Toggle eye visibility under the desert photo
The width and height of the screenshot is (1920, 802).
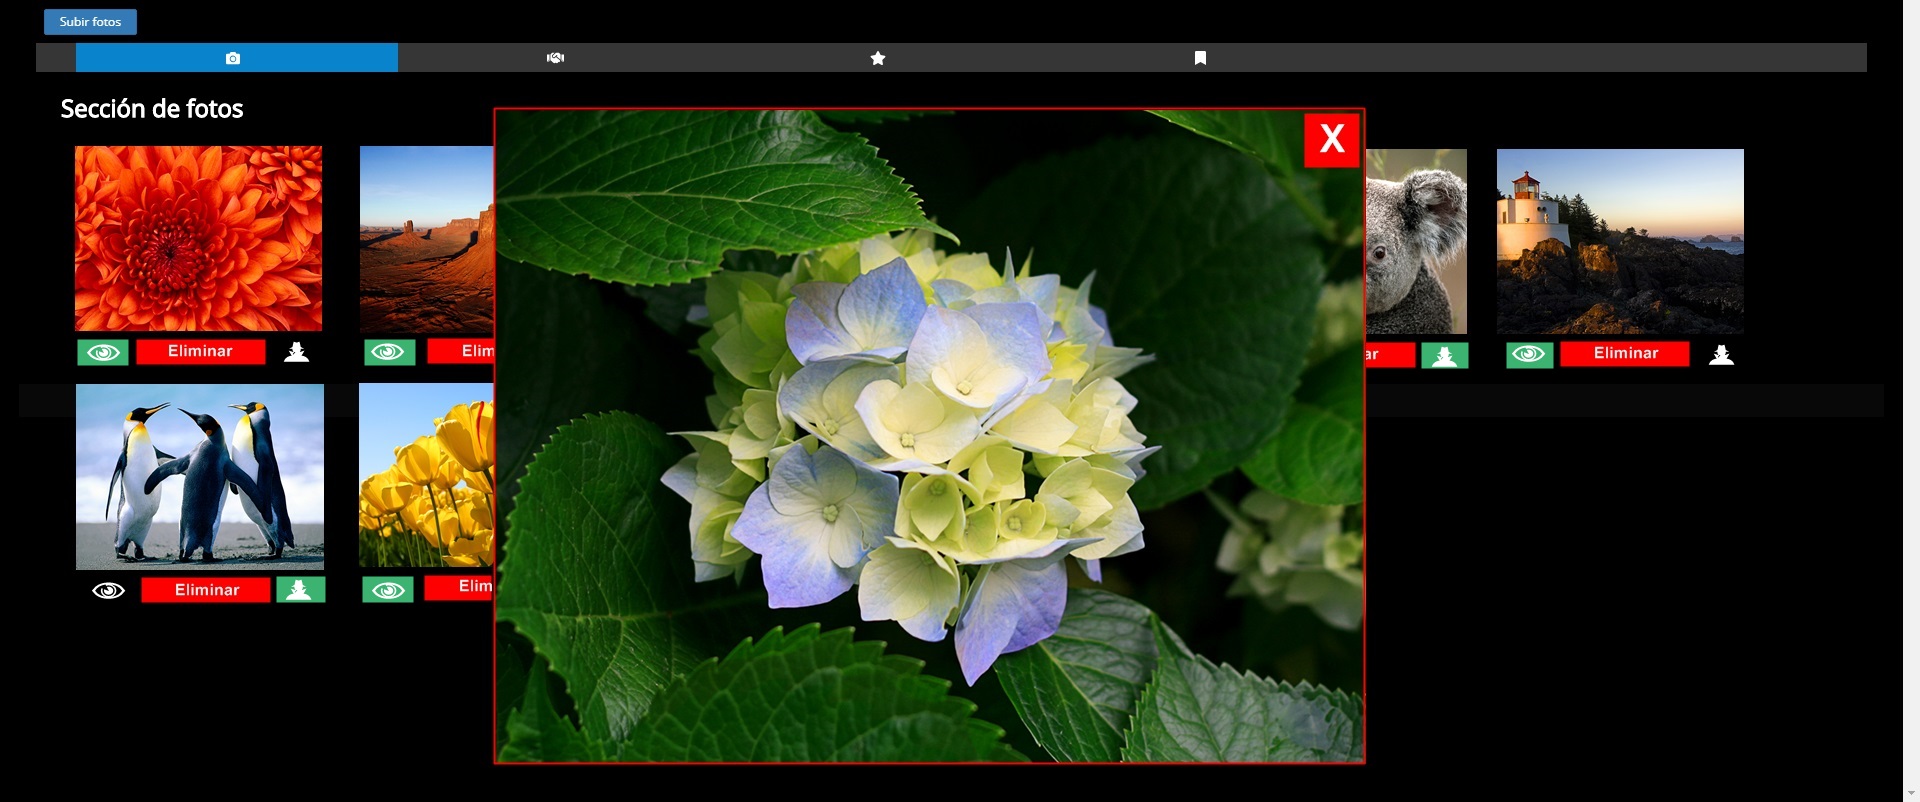(389, 352)
